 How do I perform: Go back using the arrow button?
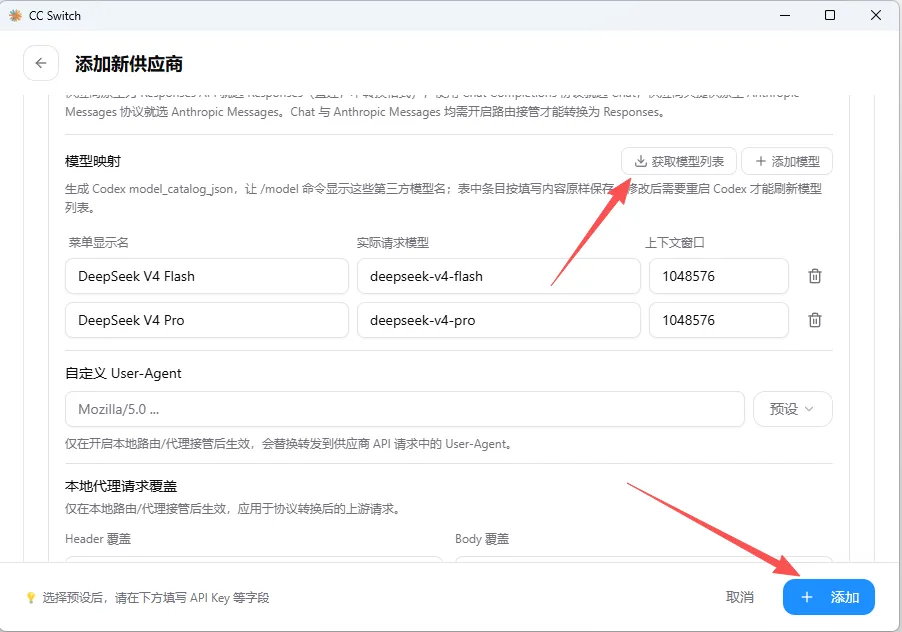click(x=41, y=63)
